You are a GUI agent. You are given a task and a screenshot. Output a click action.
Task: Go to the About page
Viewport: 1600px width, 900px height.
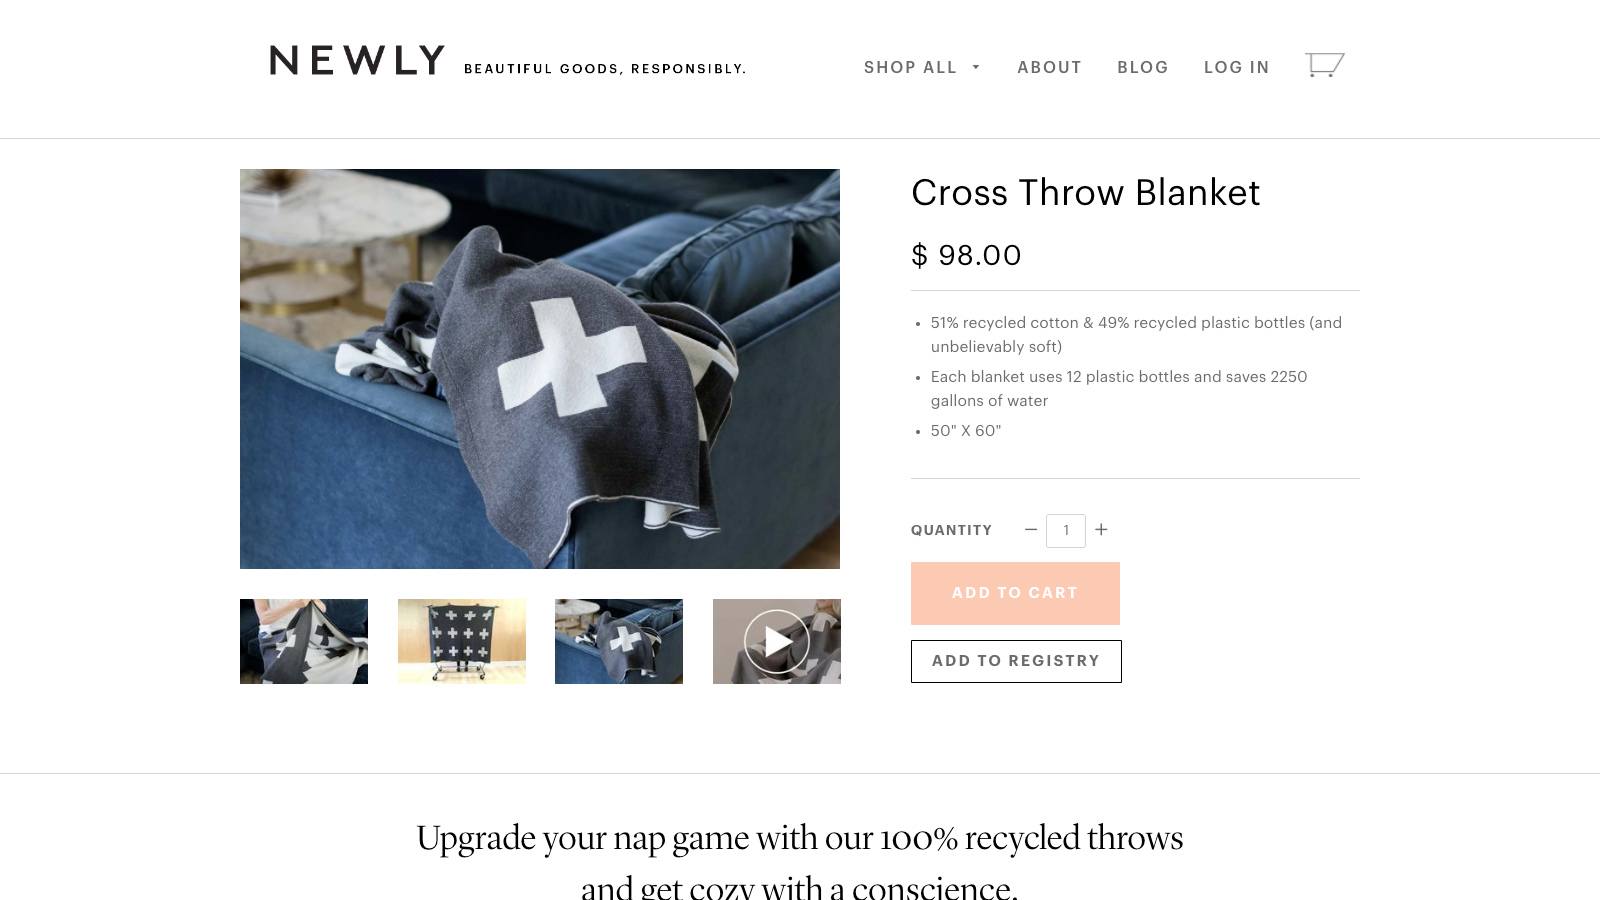point(1049,67)
